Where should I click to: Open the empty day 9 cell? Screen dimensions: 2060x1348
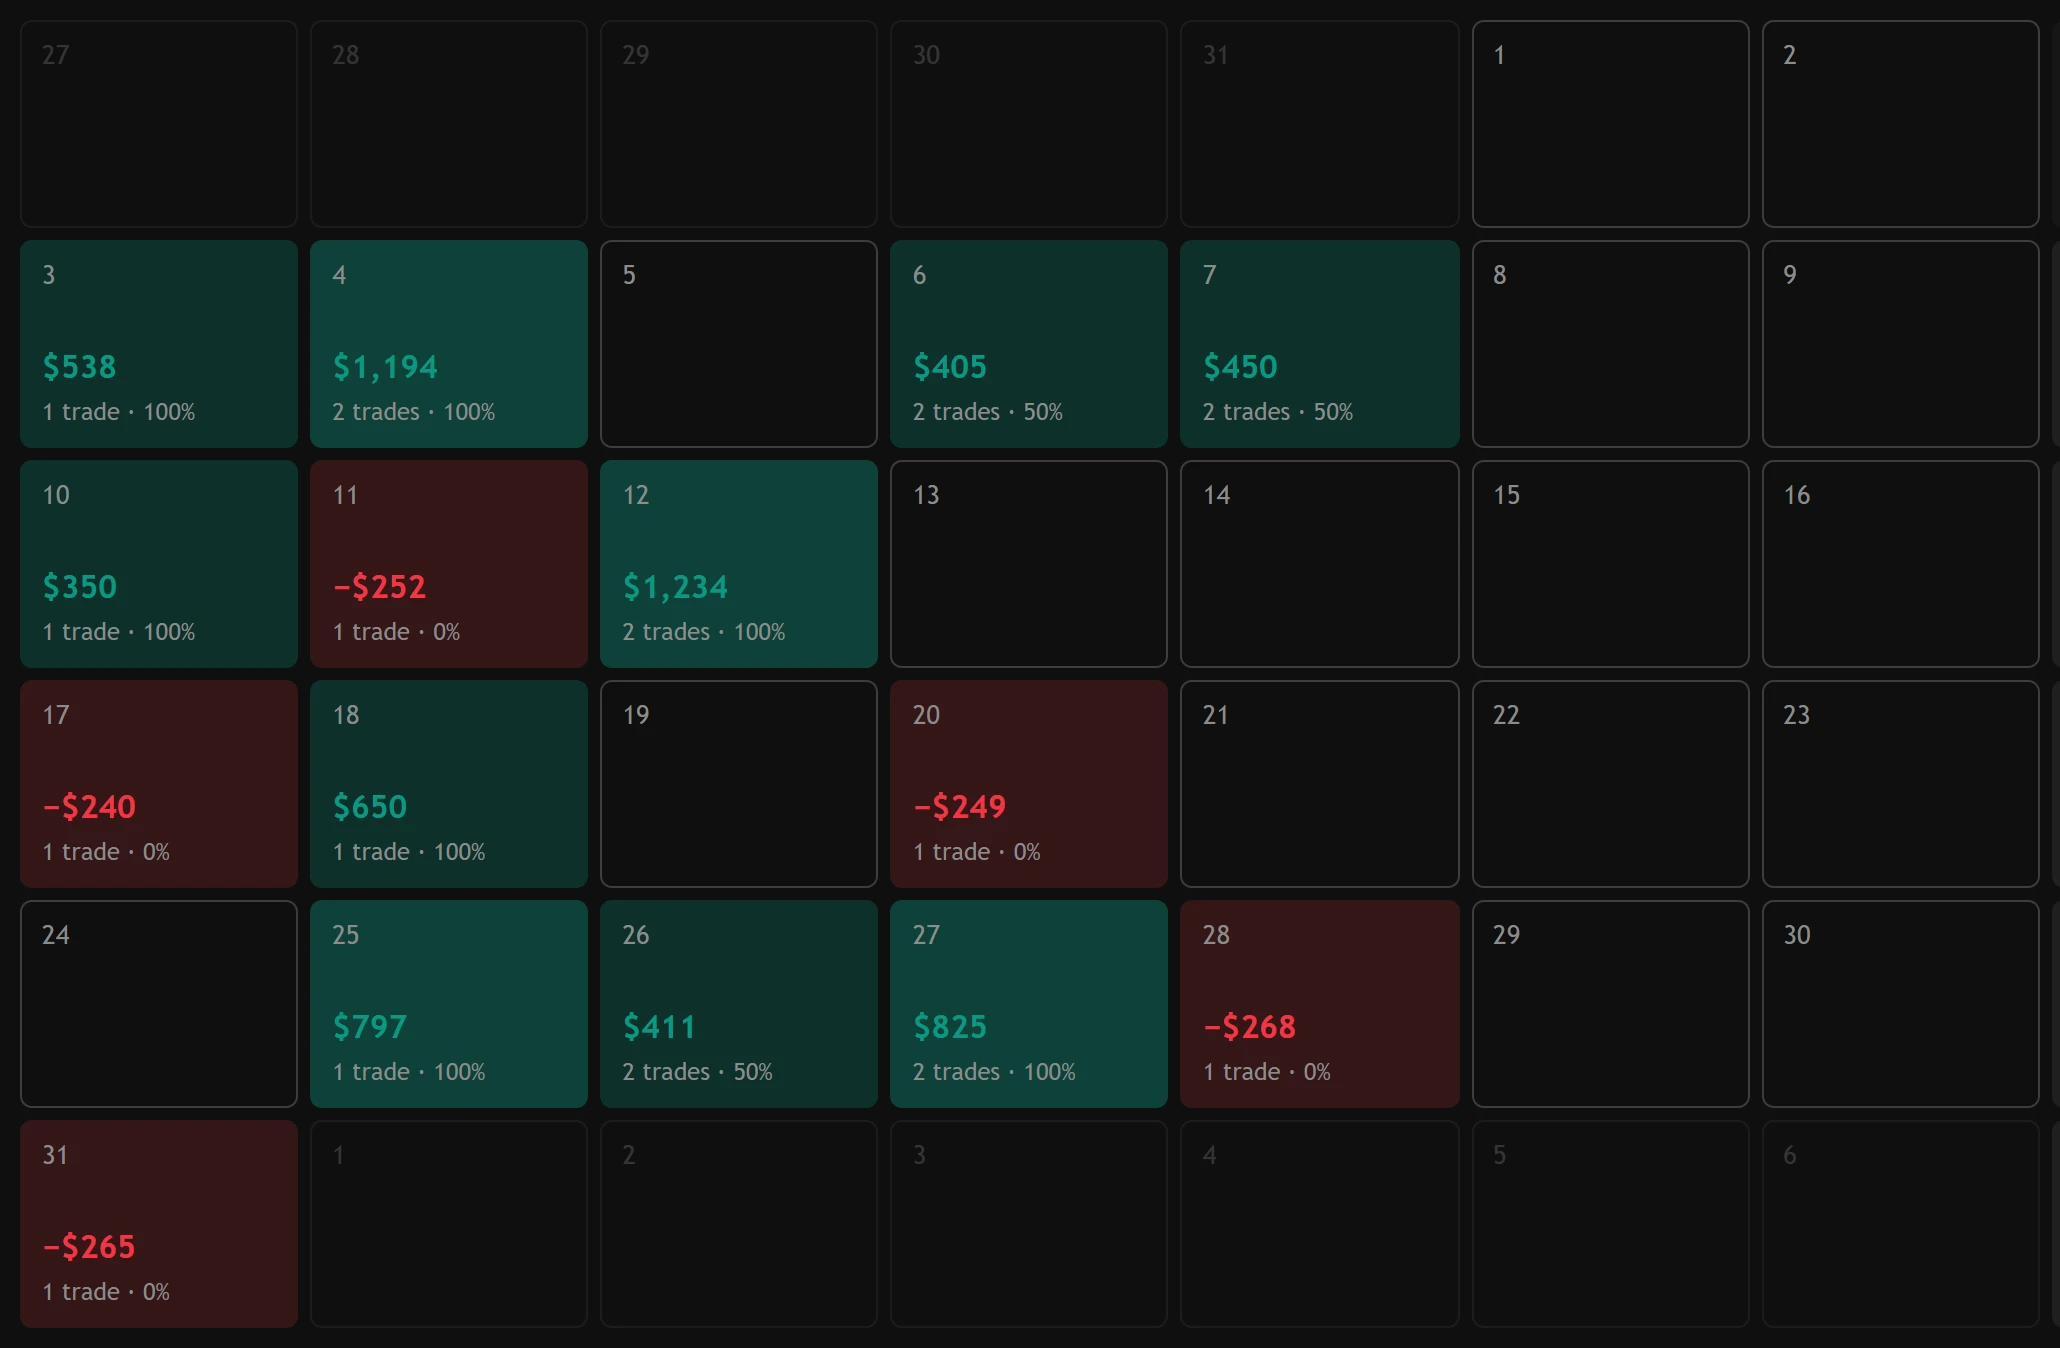[1900, 344]
